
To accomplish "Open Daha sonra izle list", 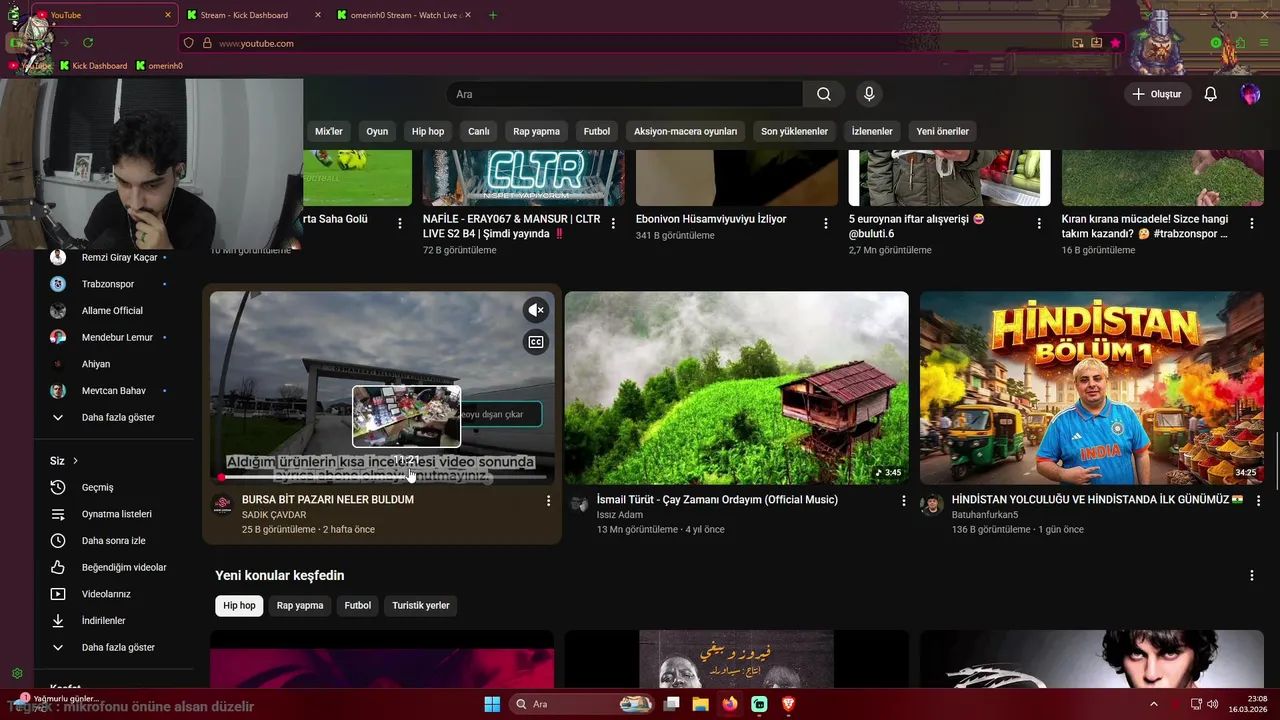I will [113, 541].
